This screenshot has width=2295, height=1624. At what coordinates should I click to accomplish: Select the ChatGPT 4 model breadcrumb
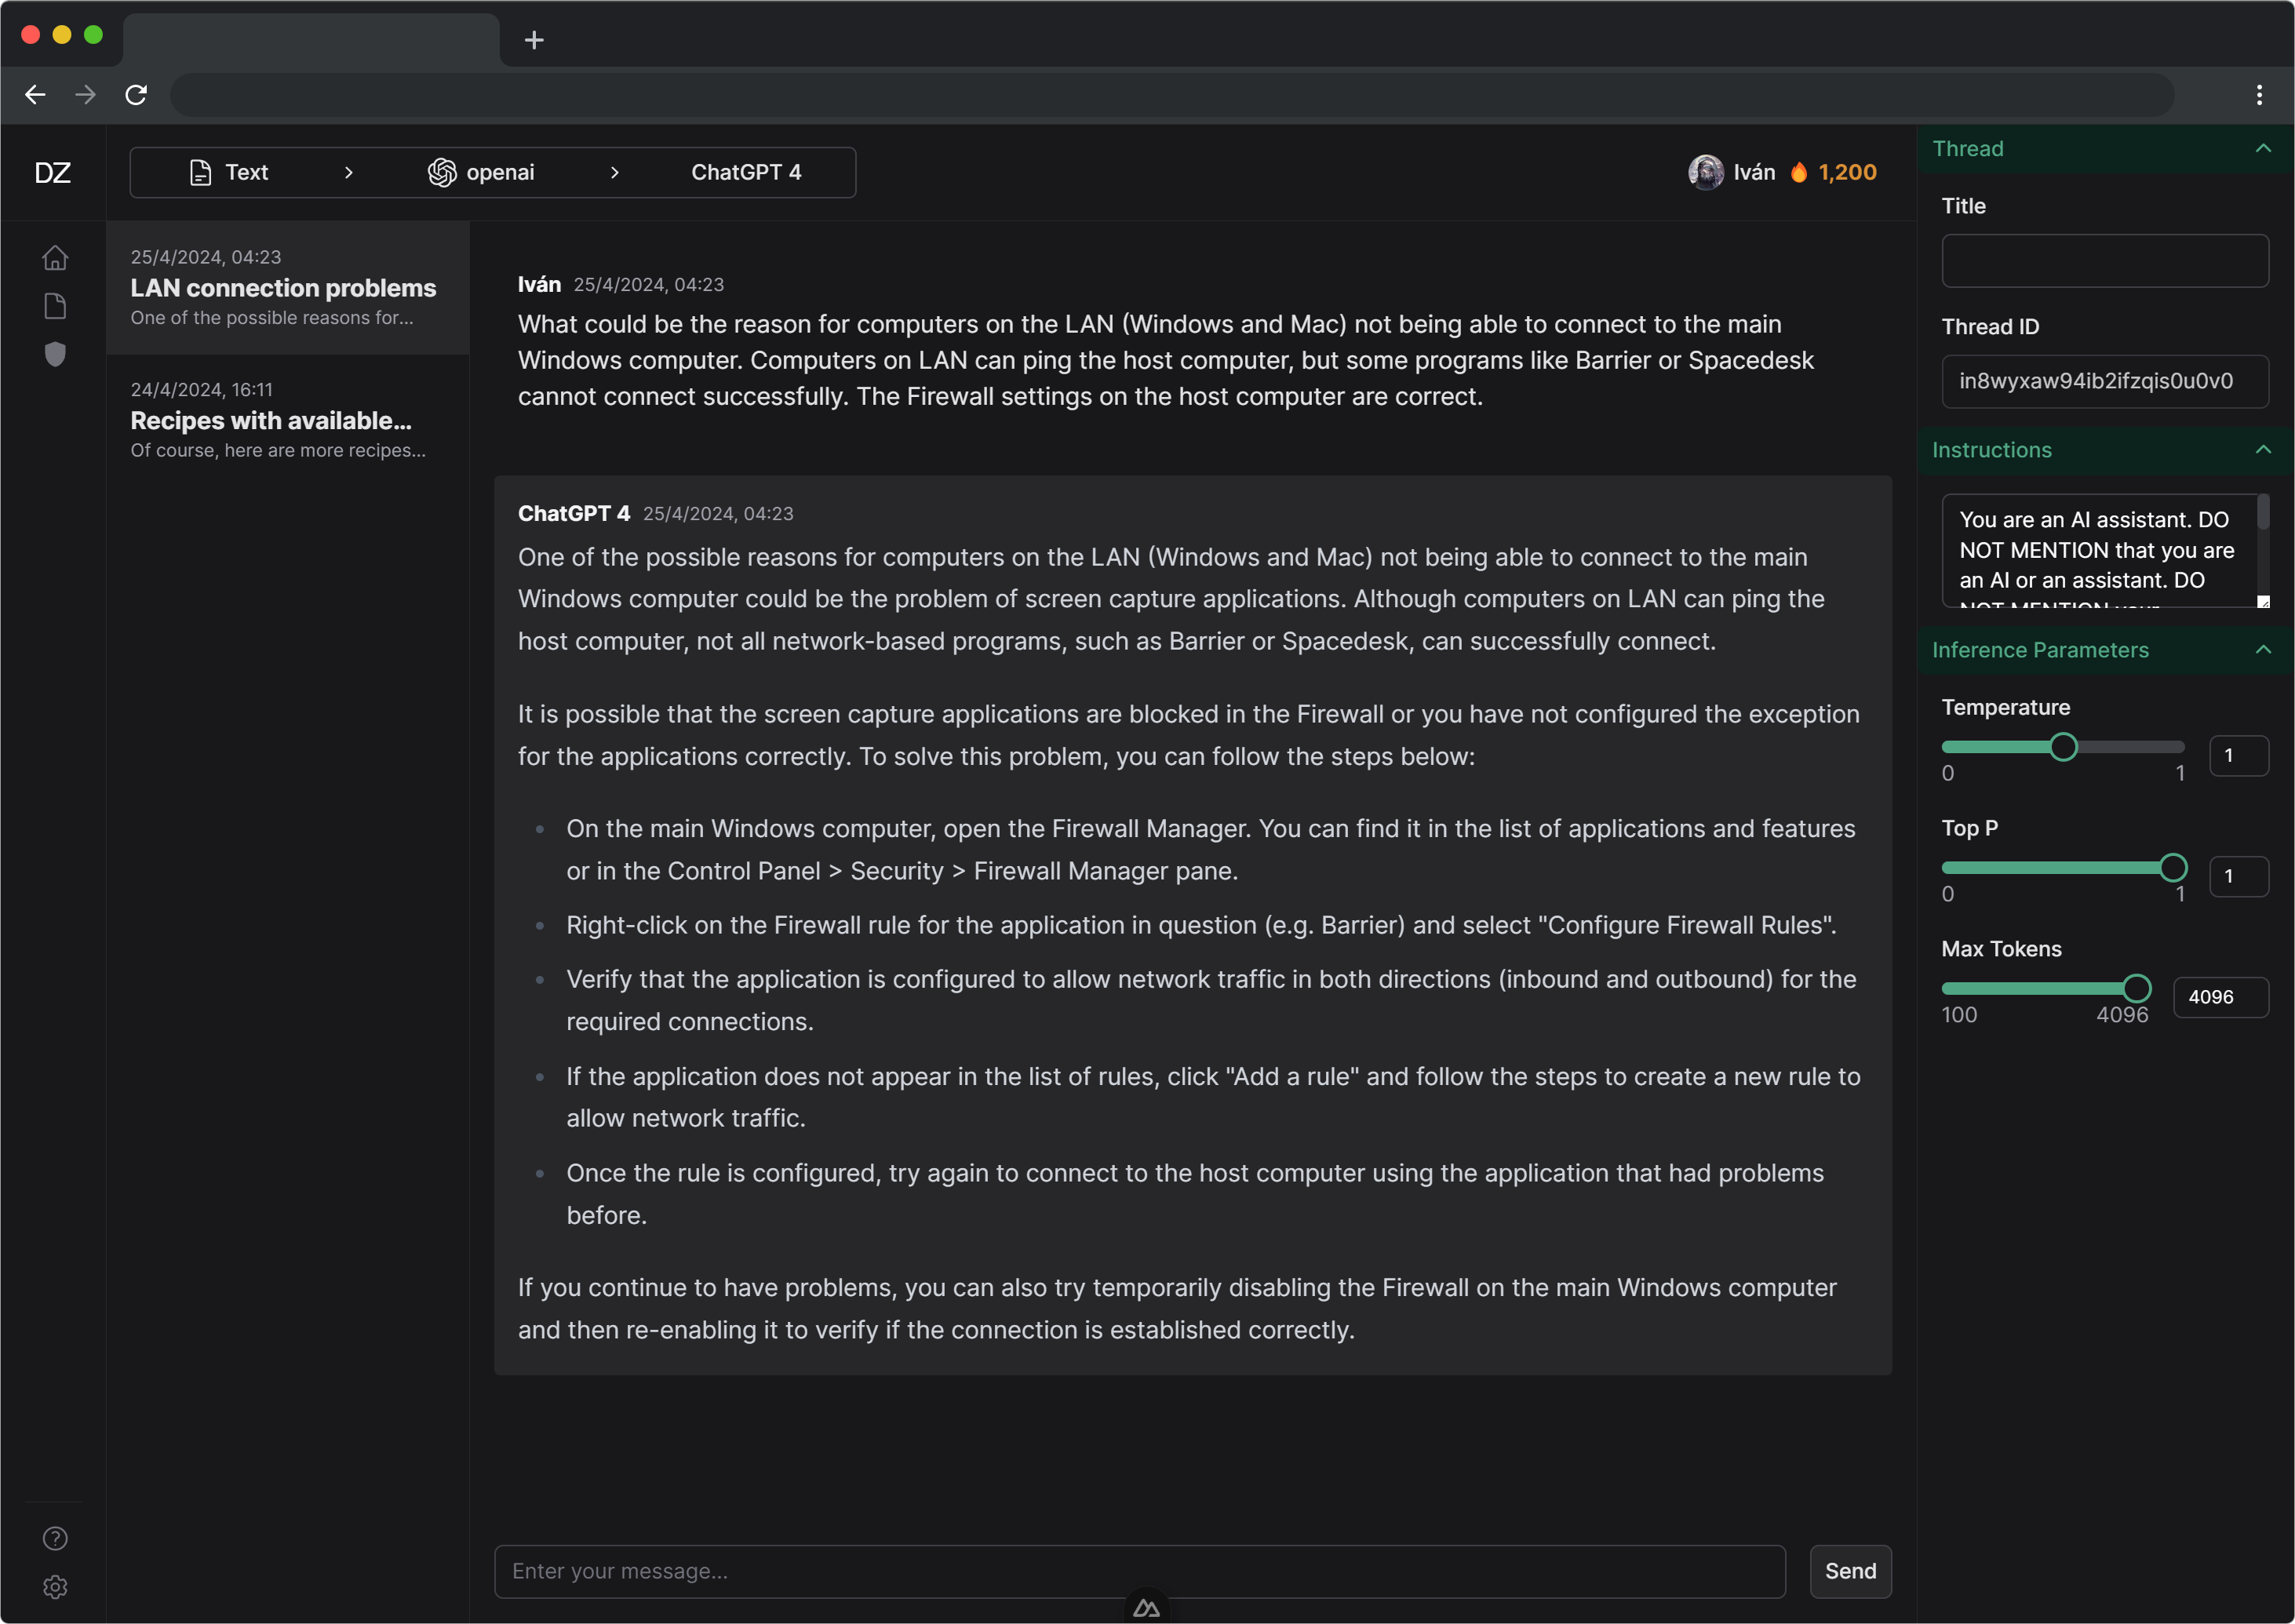746,172
